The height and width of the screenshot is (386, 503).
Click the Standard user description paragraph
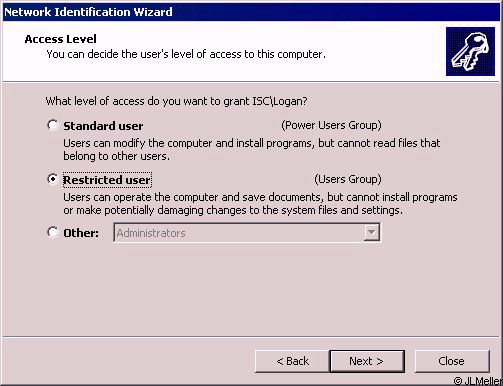click(x=252, y=149)
